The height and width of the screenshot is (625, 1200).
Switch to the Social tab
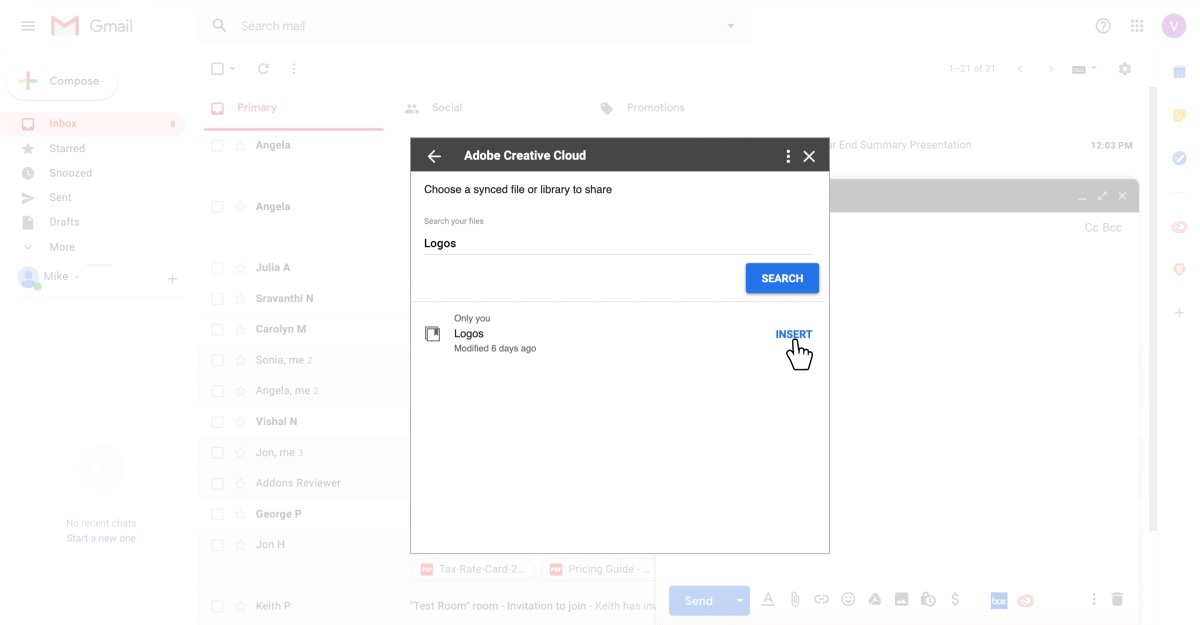click(x=446, y=108)
